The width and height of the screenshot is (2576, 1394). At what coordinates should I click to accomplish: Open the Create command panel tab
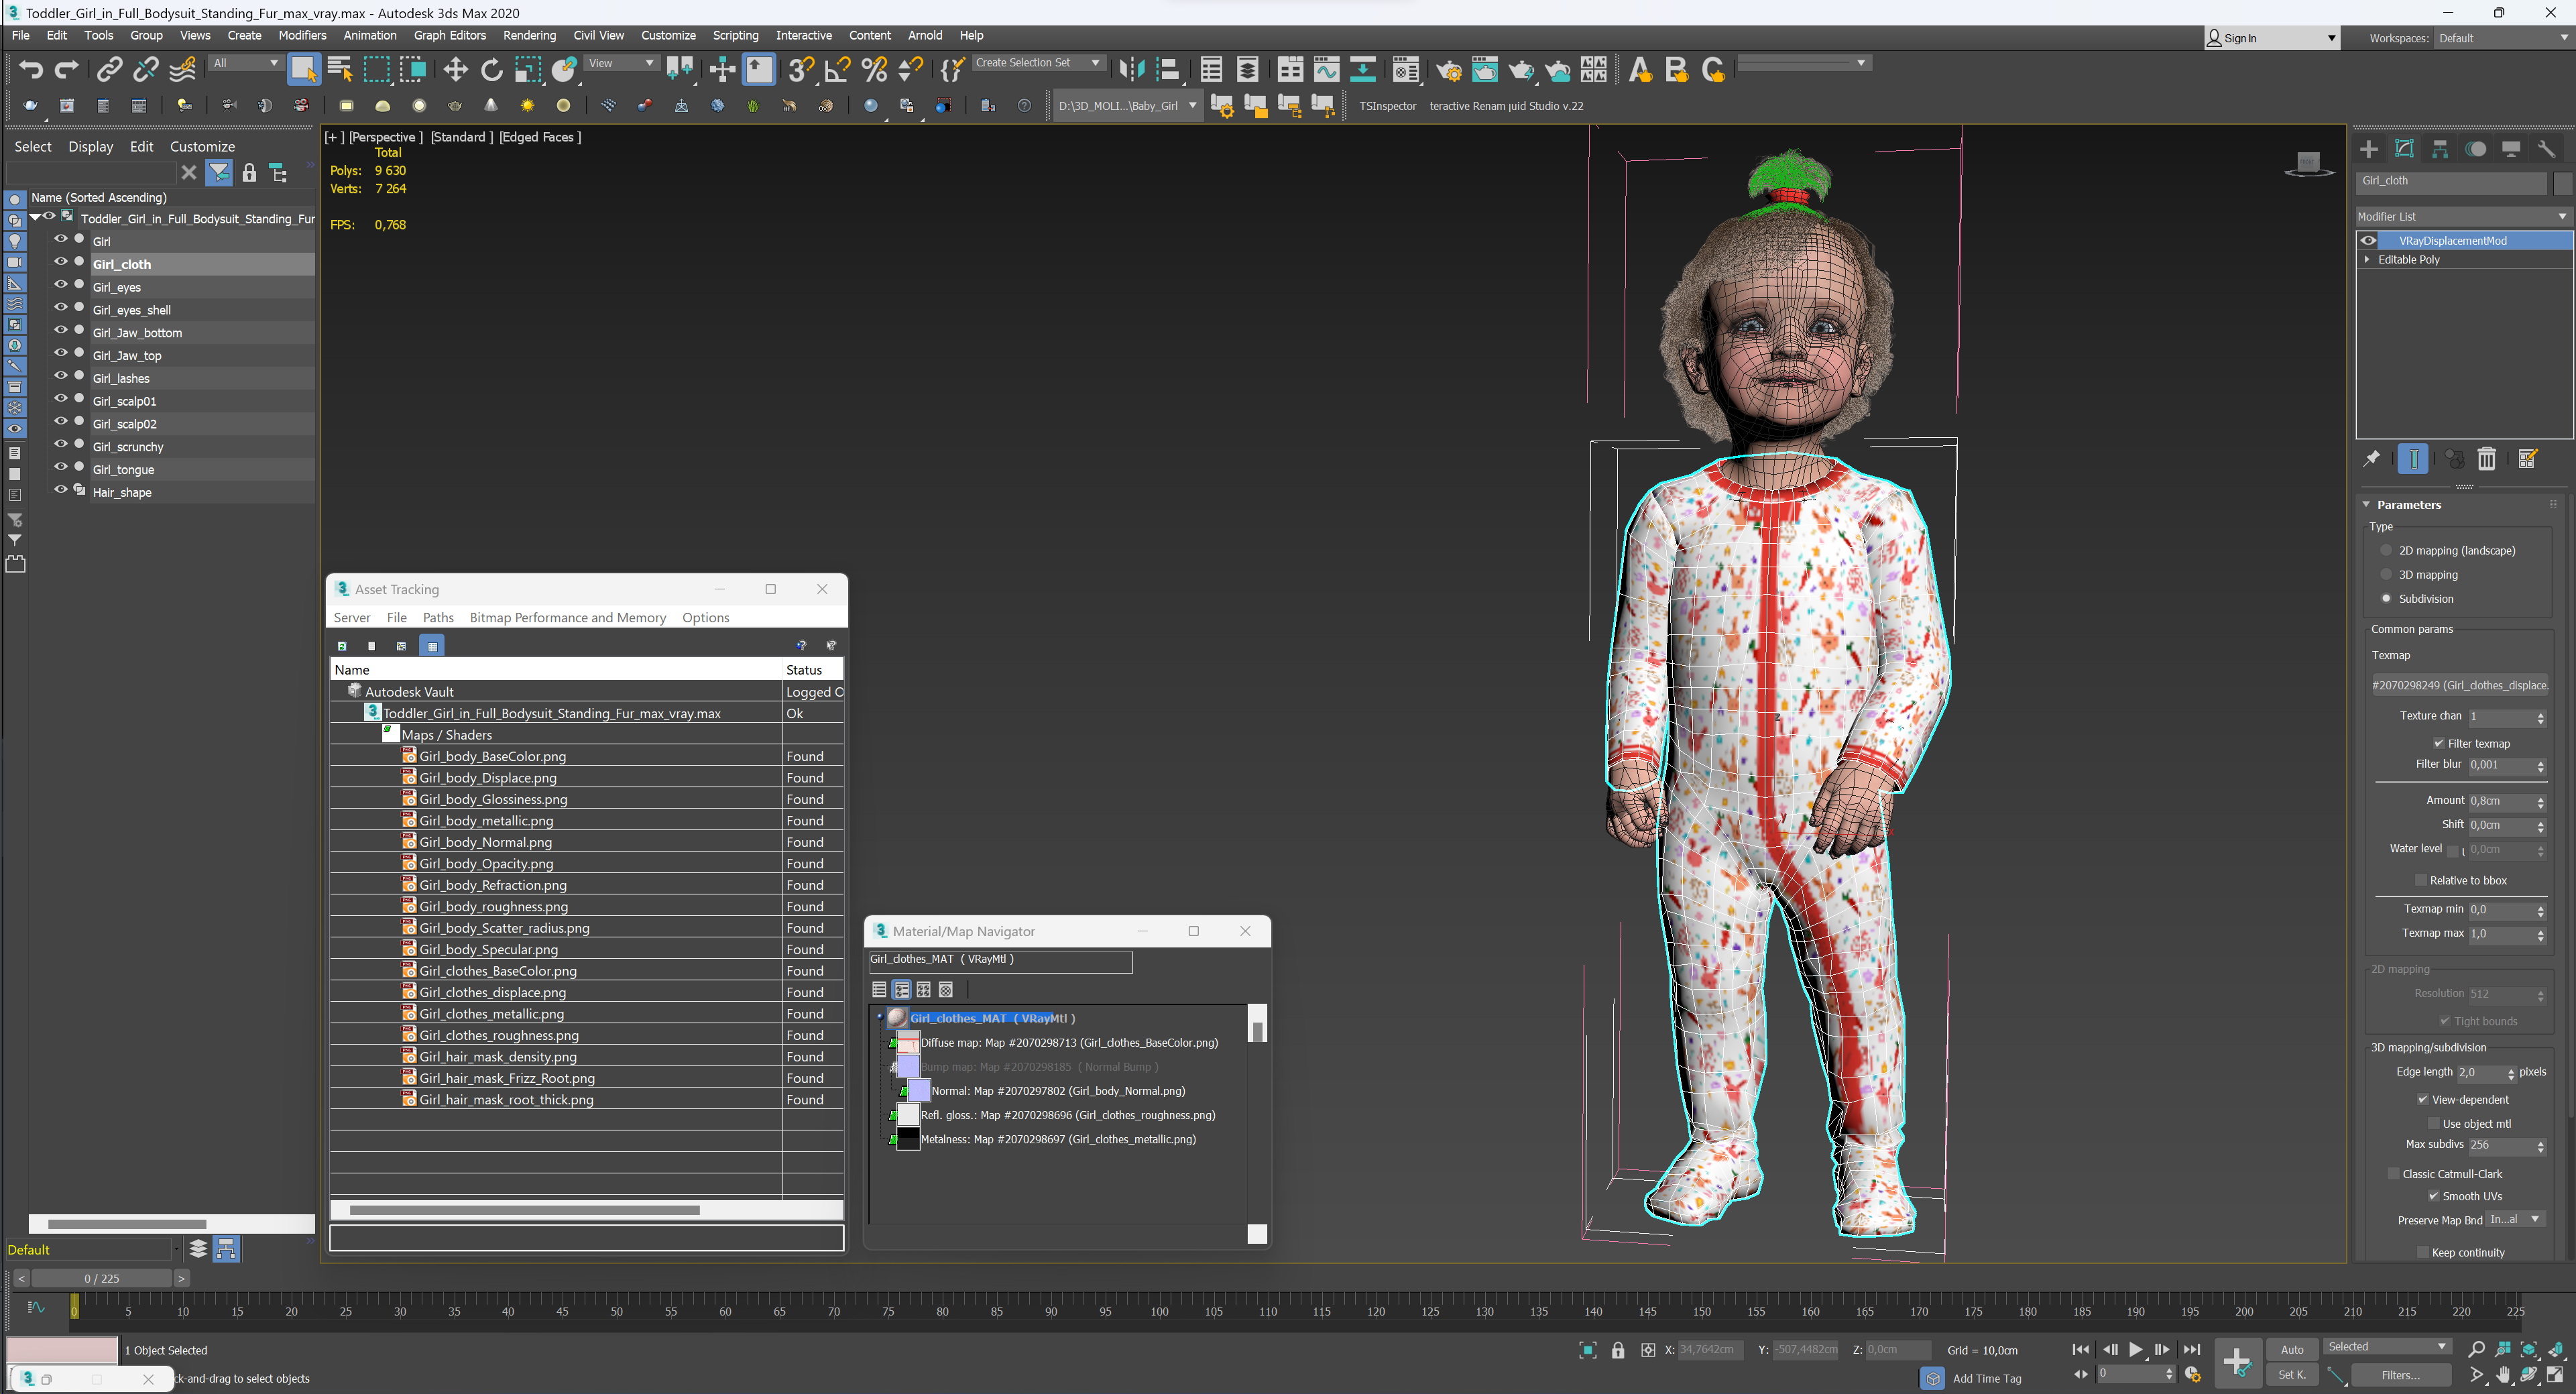coord(2368,149)
